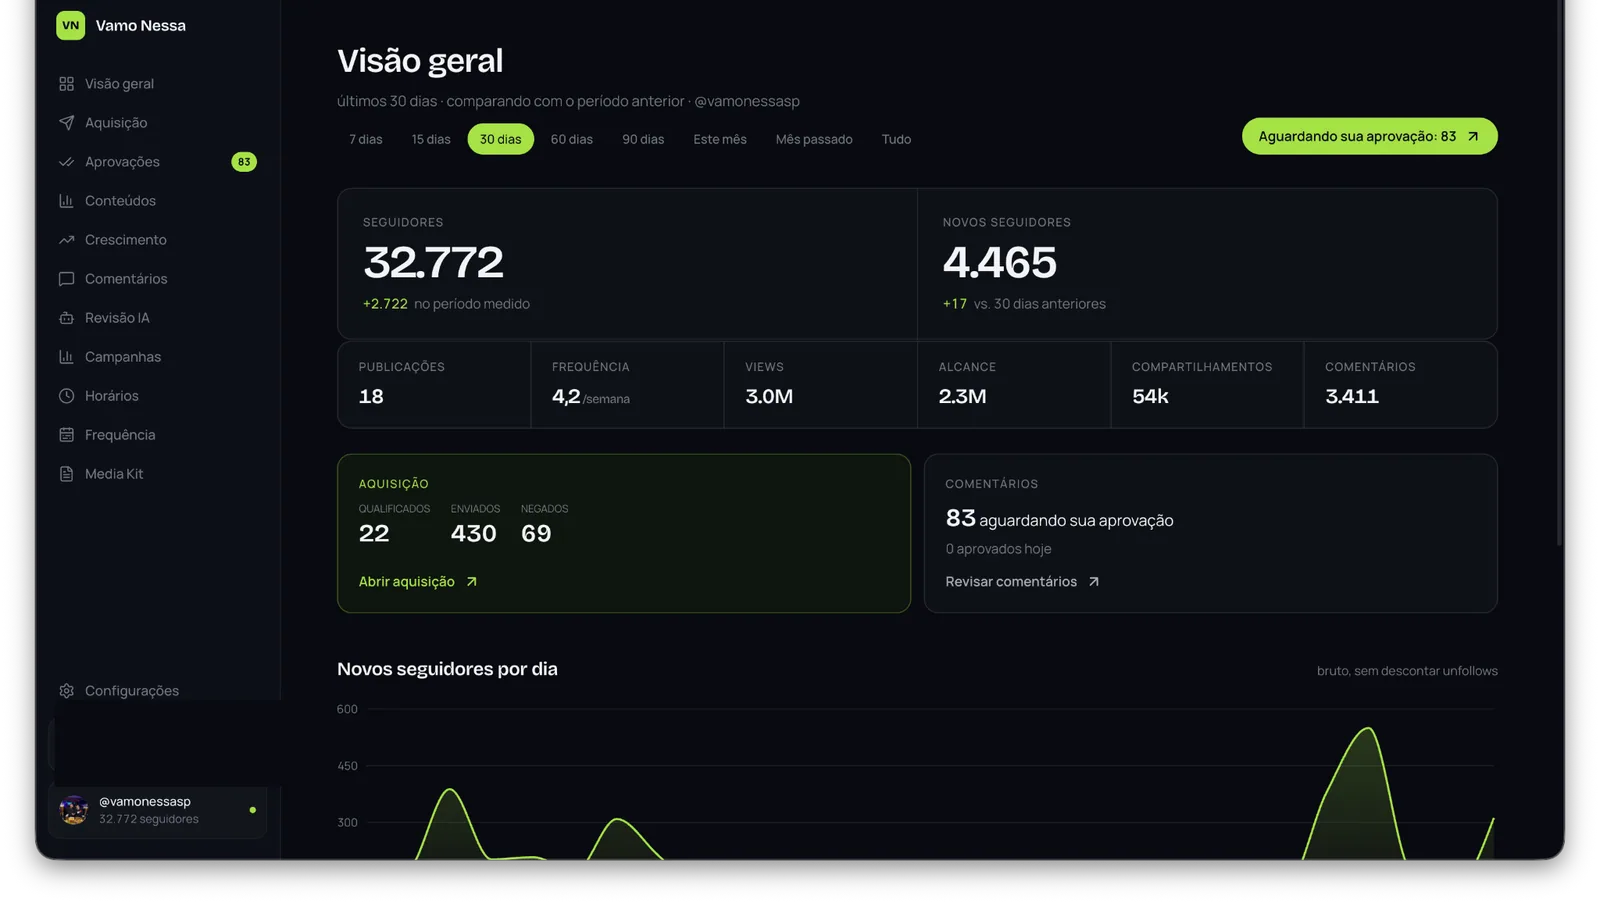Click the Horários clock icon

[66, 396]
